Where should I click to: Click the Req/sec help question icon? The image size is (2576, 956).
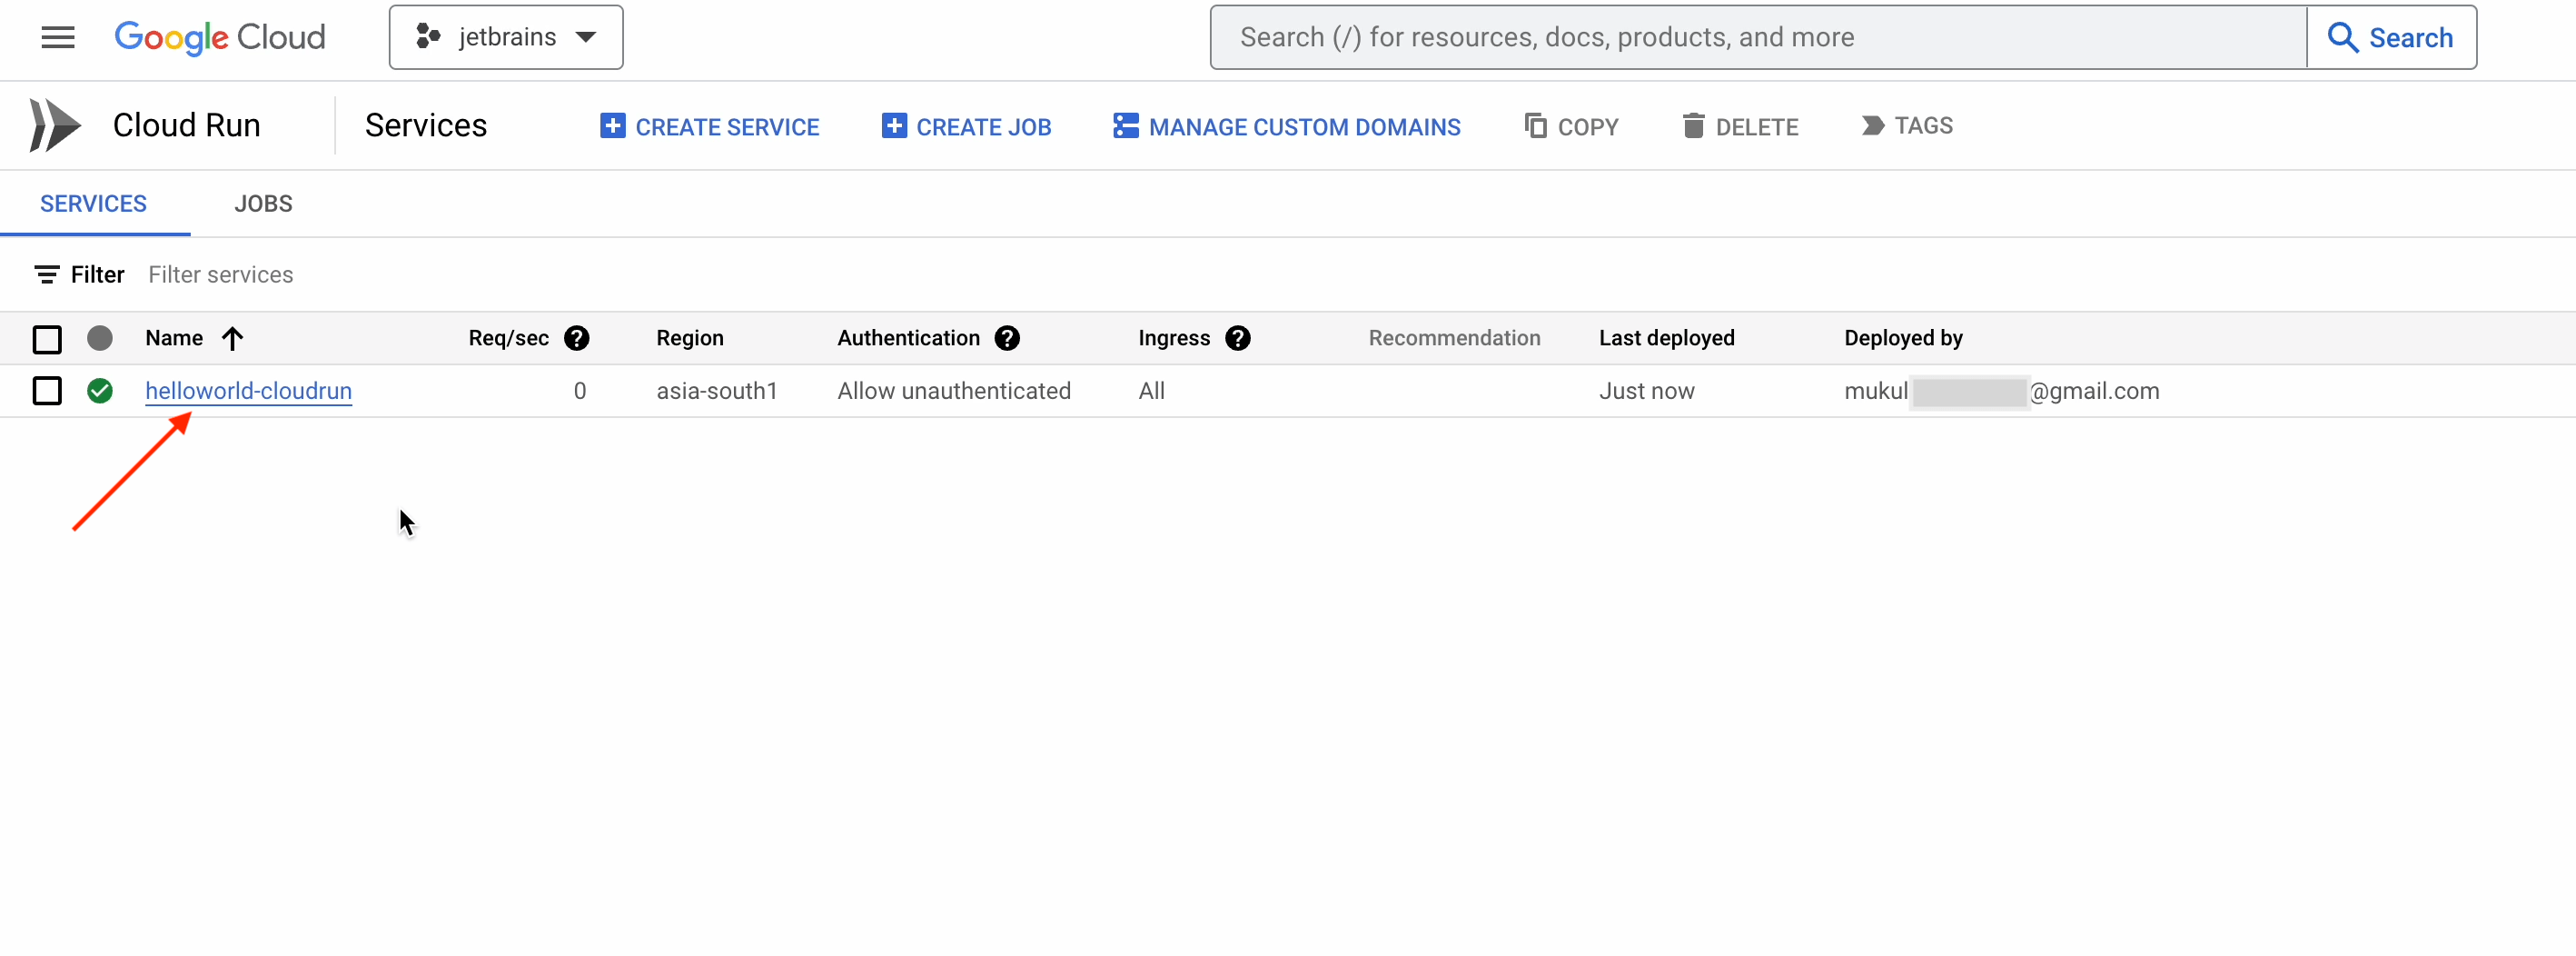(x=576, y=338)
